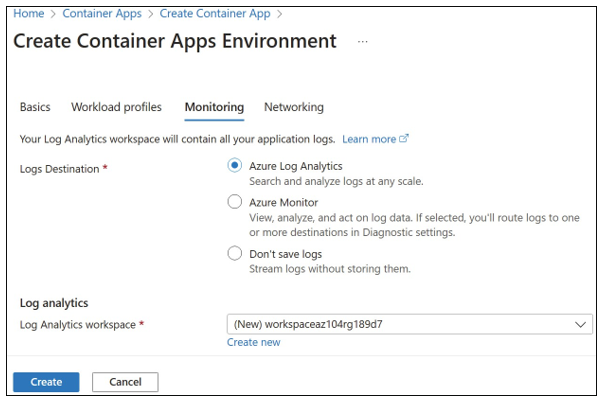This screenshot has width=602, height=398.
Task: Open the Learn more link
Action: tap(369, 139)
